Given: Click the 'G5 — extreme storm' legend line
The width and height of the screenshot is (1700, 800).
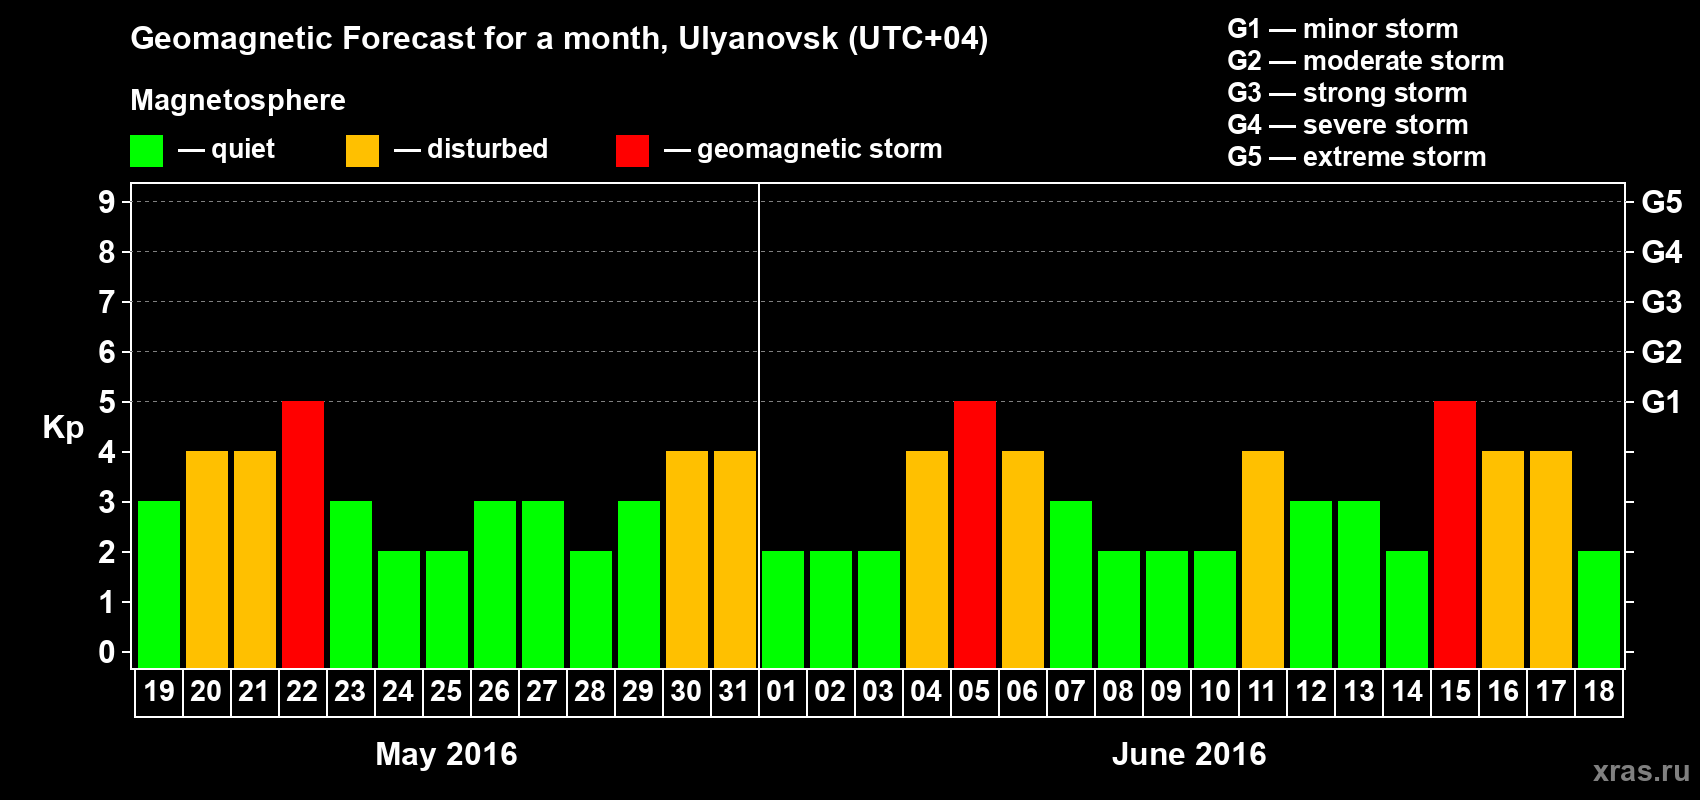Looking at the screenshot, I should click(1357, 157).
